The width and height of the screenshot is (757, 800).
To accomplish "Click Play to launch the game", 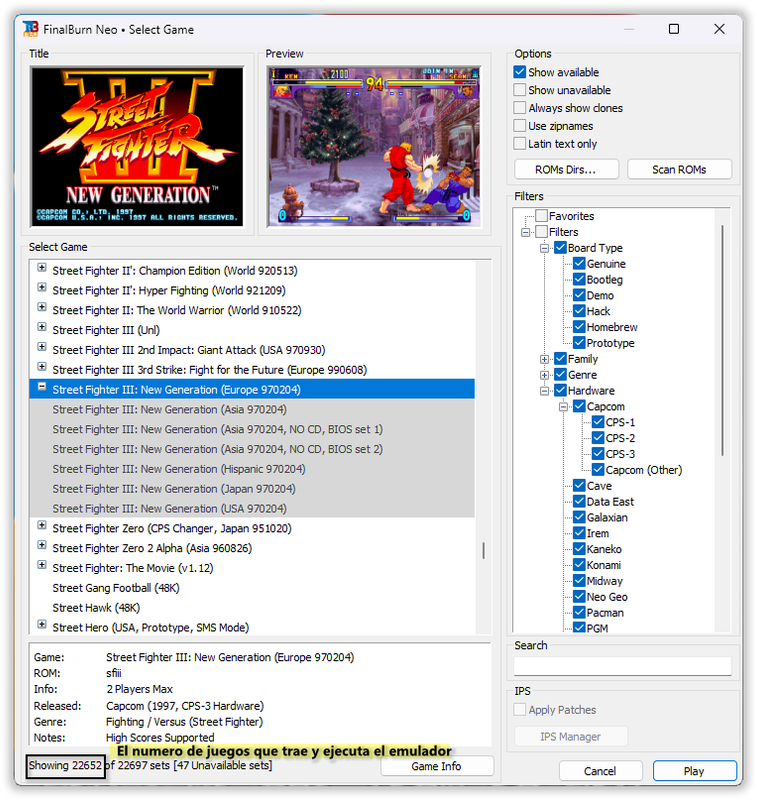I will click(x=694, y=771).
